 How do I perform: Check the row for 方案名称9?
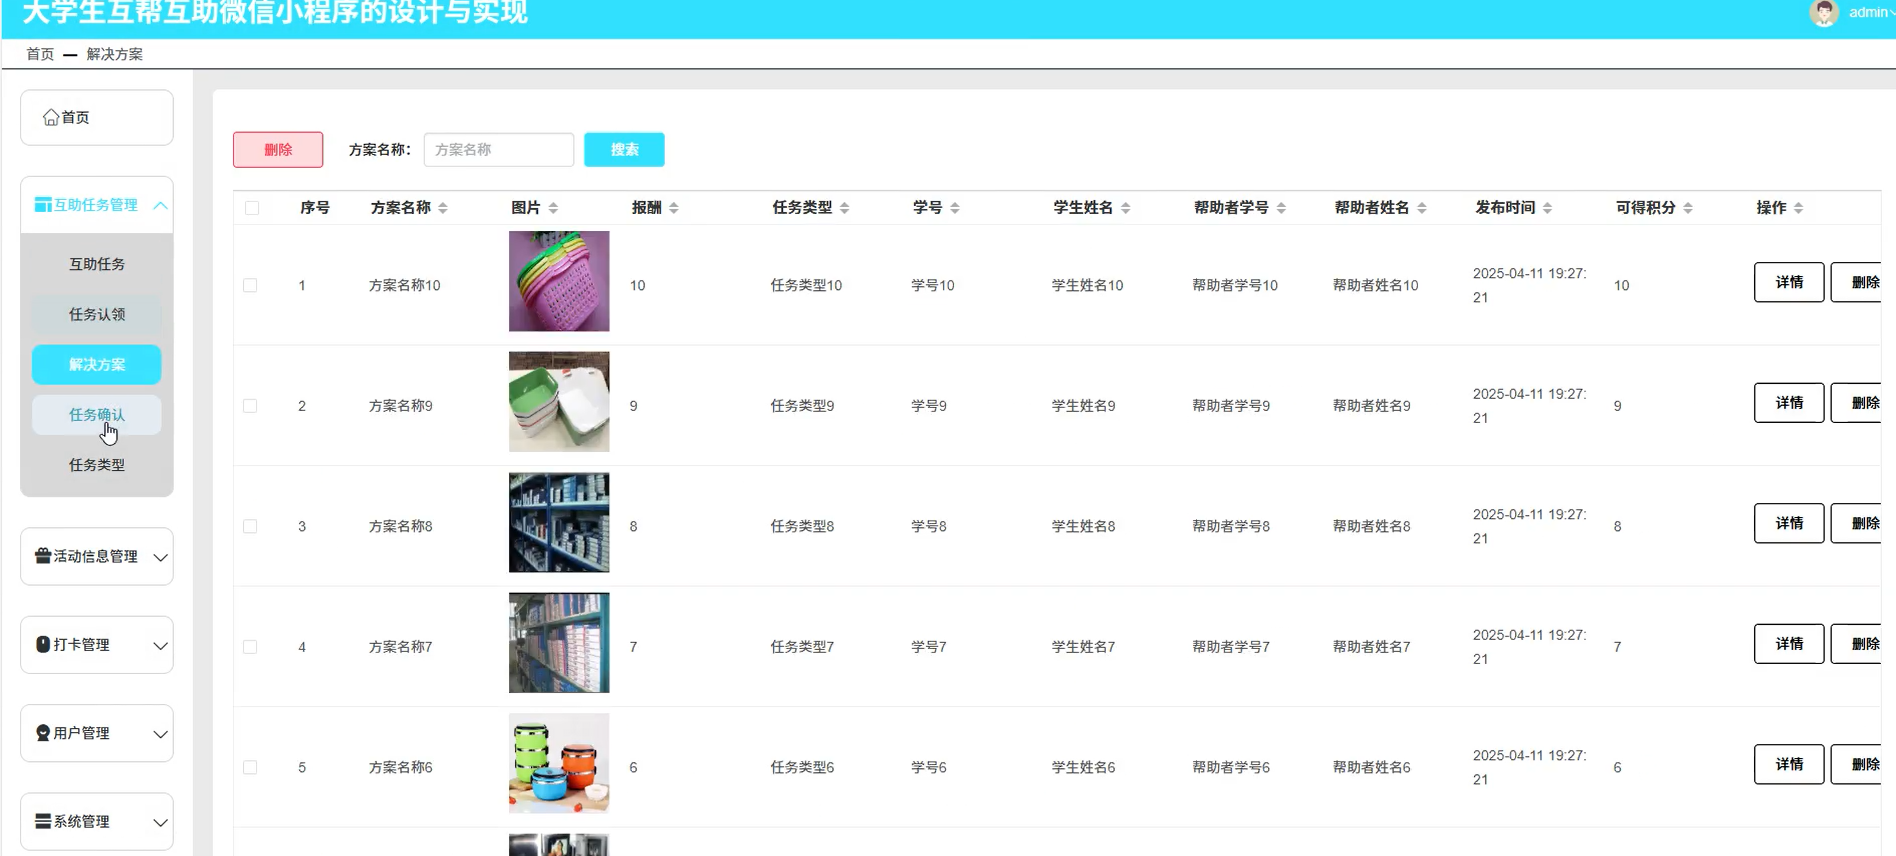(x=250, y=406)
